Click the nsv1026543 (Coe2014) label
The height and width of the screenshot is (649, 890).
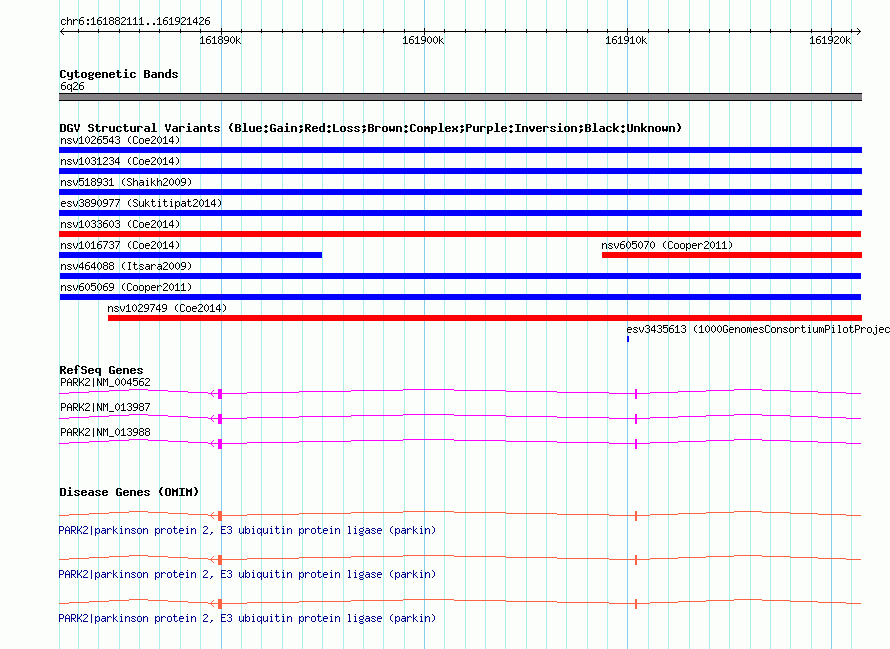[120, 140]
